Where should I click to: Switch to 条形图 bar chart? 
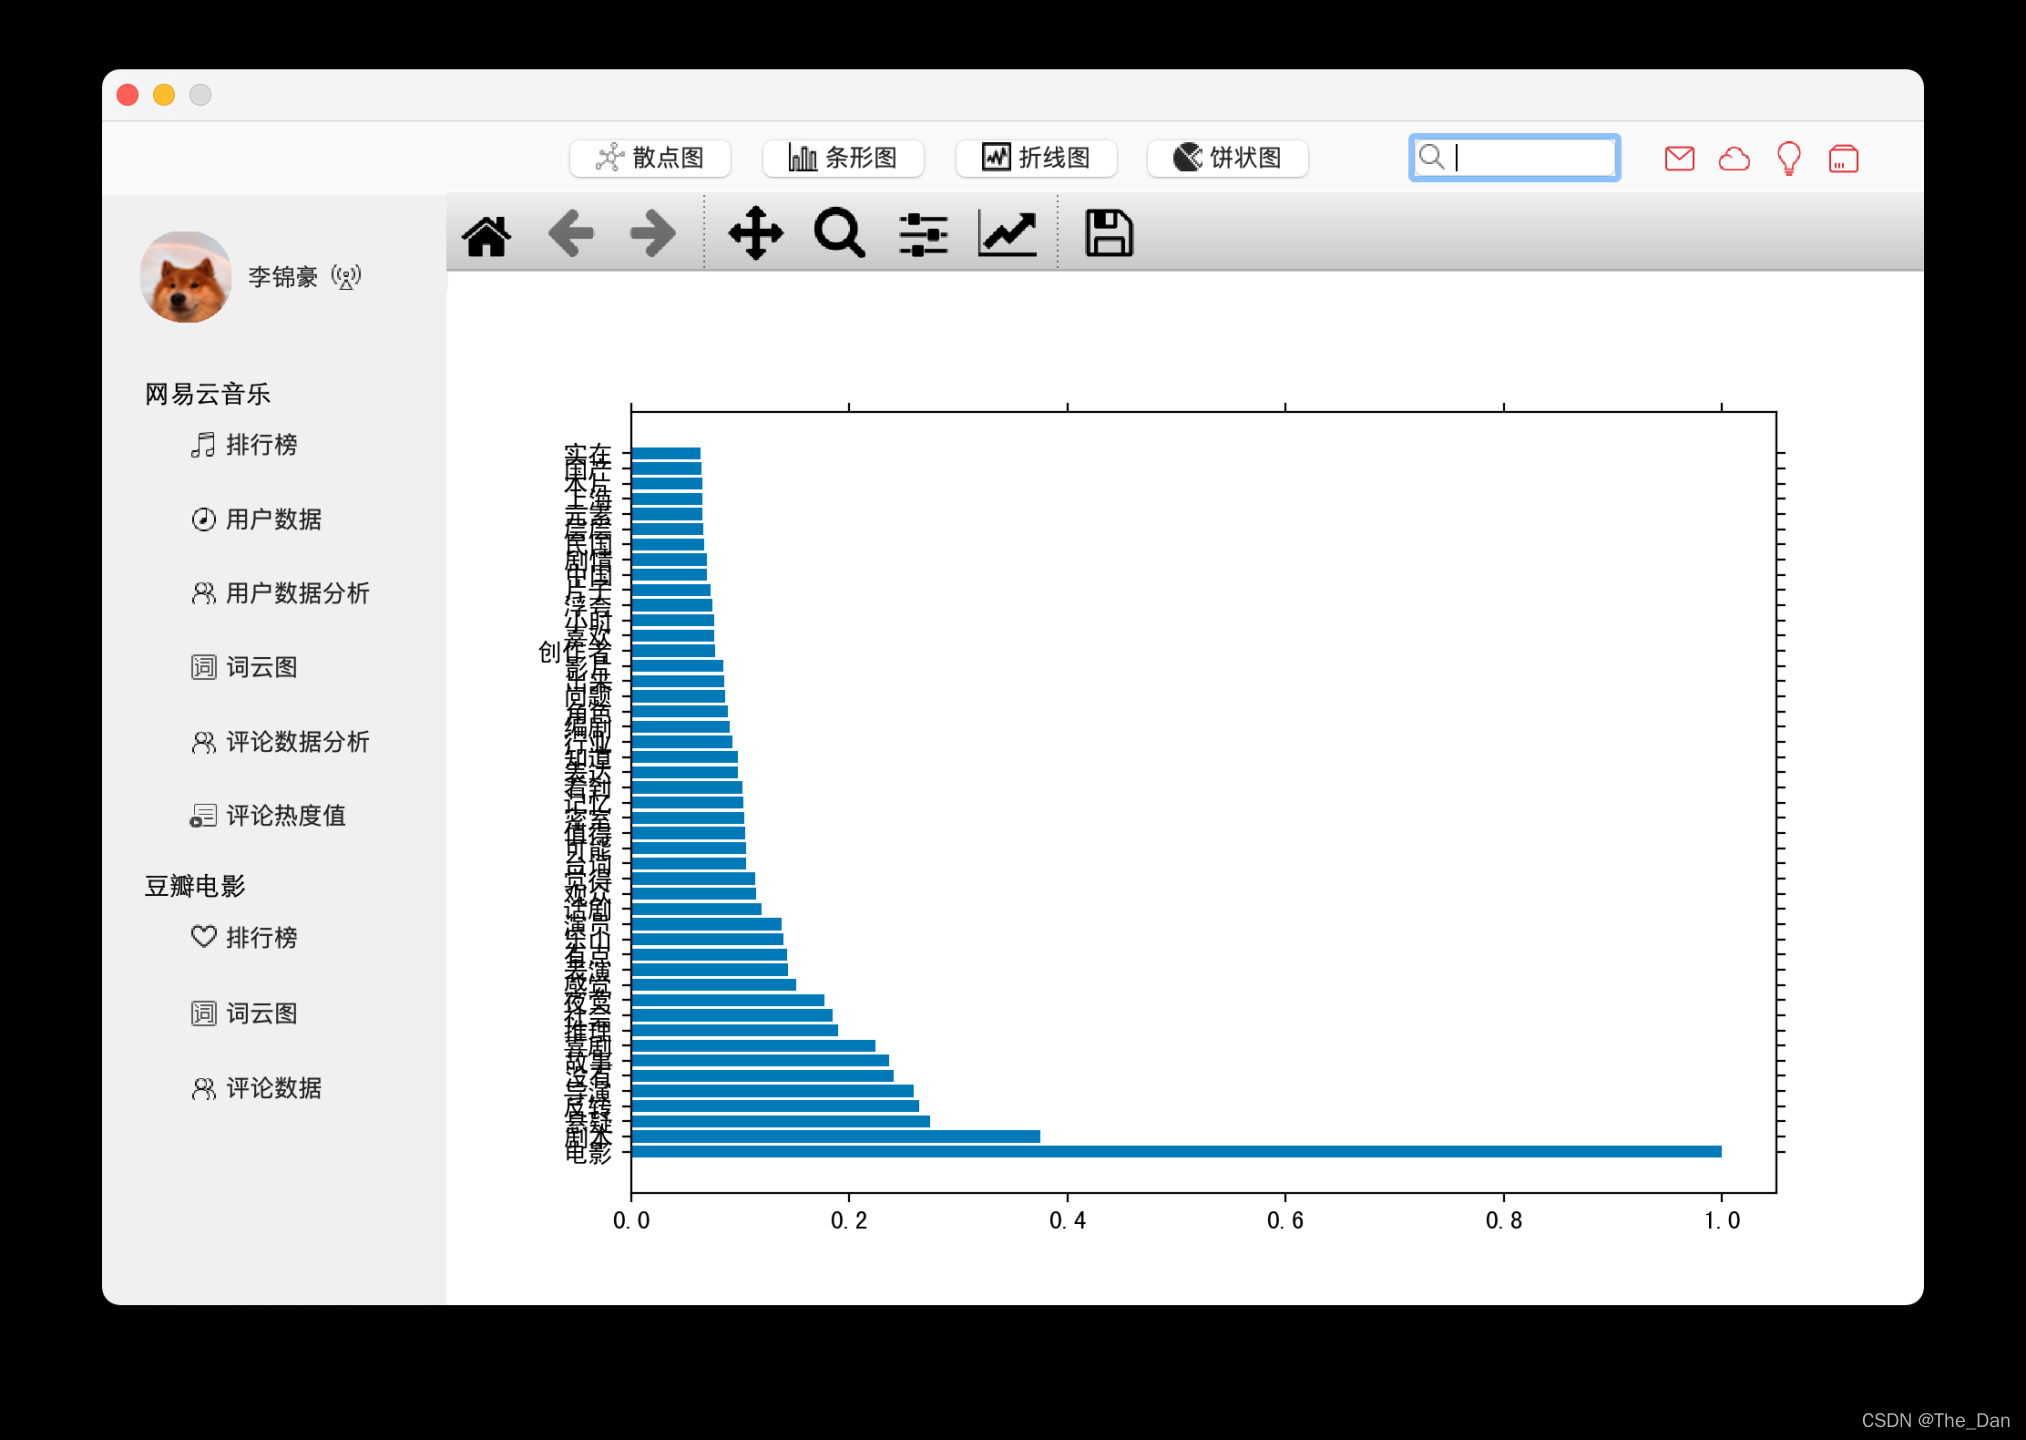pos(843,158)
